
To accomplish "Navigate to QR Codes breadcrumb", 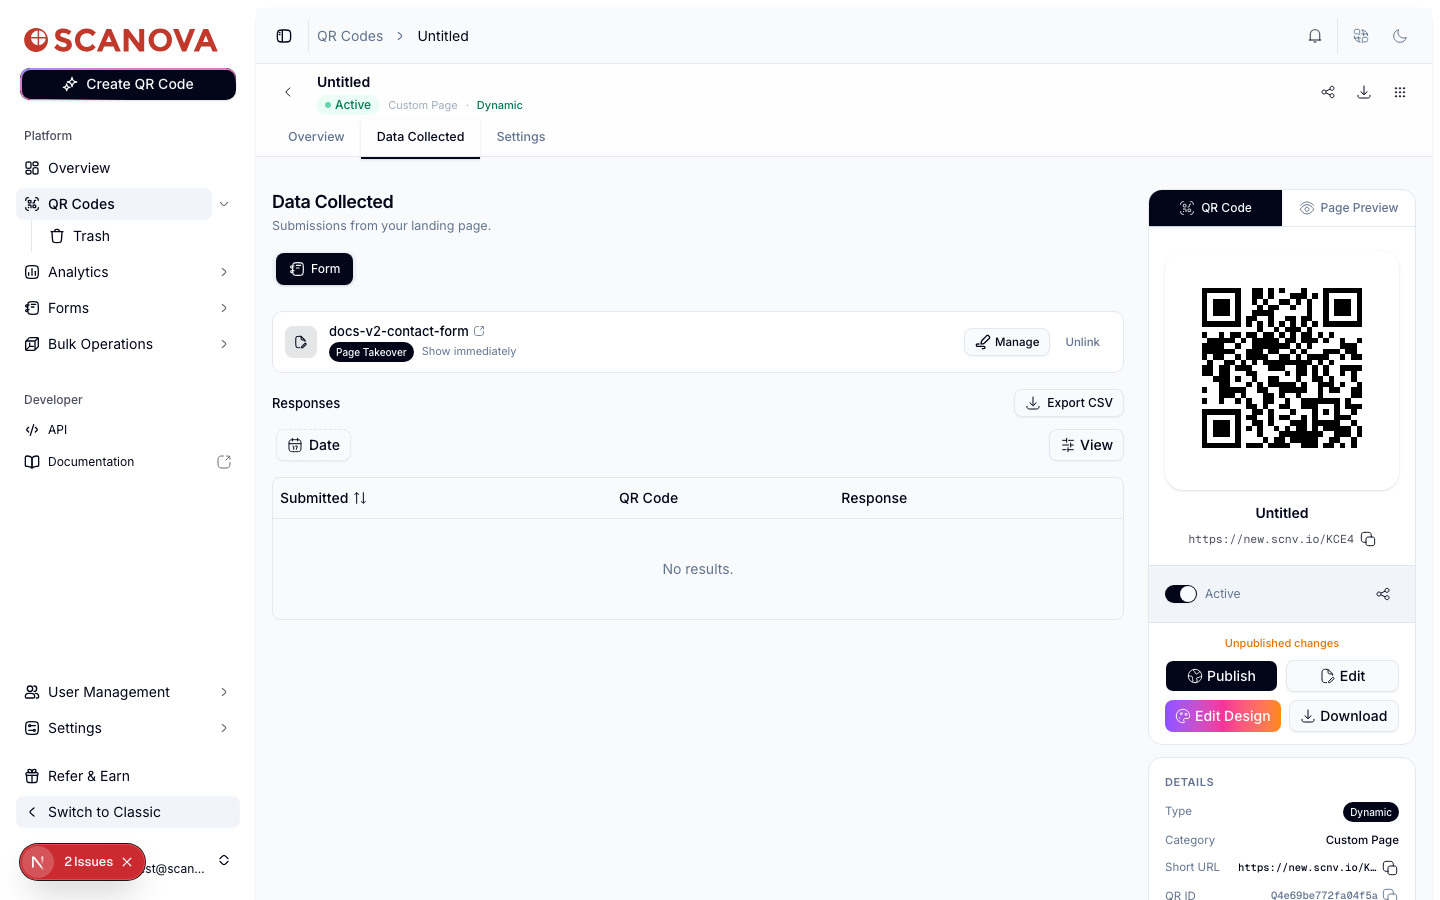I will (x=350, y=36).
